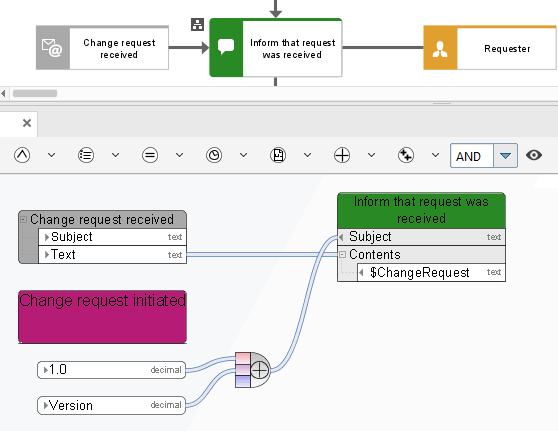Click the splitter handle between panels
The width and height of the screenshot is (558, 431).
442,104
